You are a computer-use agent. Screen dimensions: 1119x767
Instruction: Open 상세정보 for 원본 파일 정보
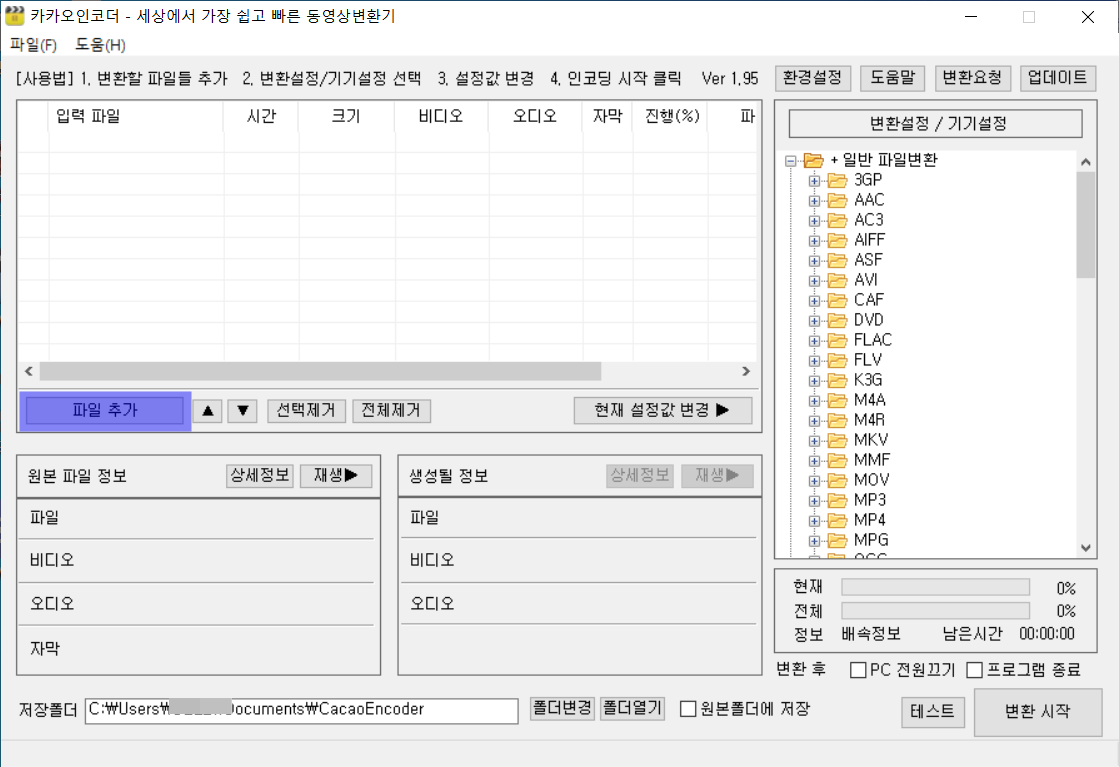tap(260, 475)
